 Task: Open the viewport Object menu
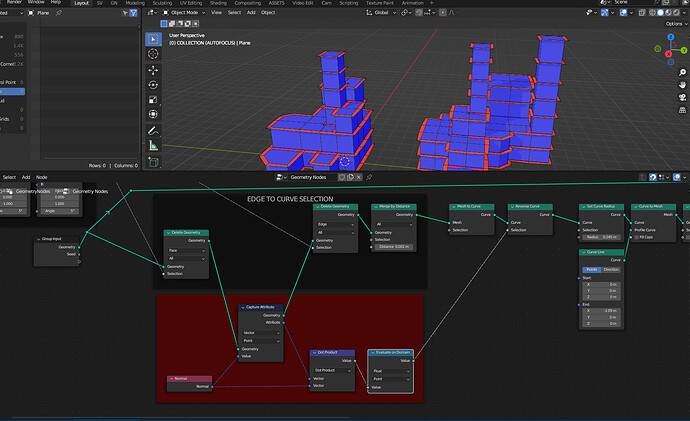pyautogui.click(x=268, y=13)
